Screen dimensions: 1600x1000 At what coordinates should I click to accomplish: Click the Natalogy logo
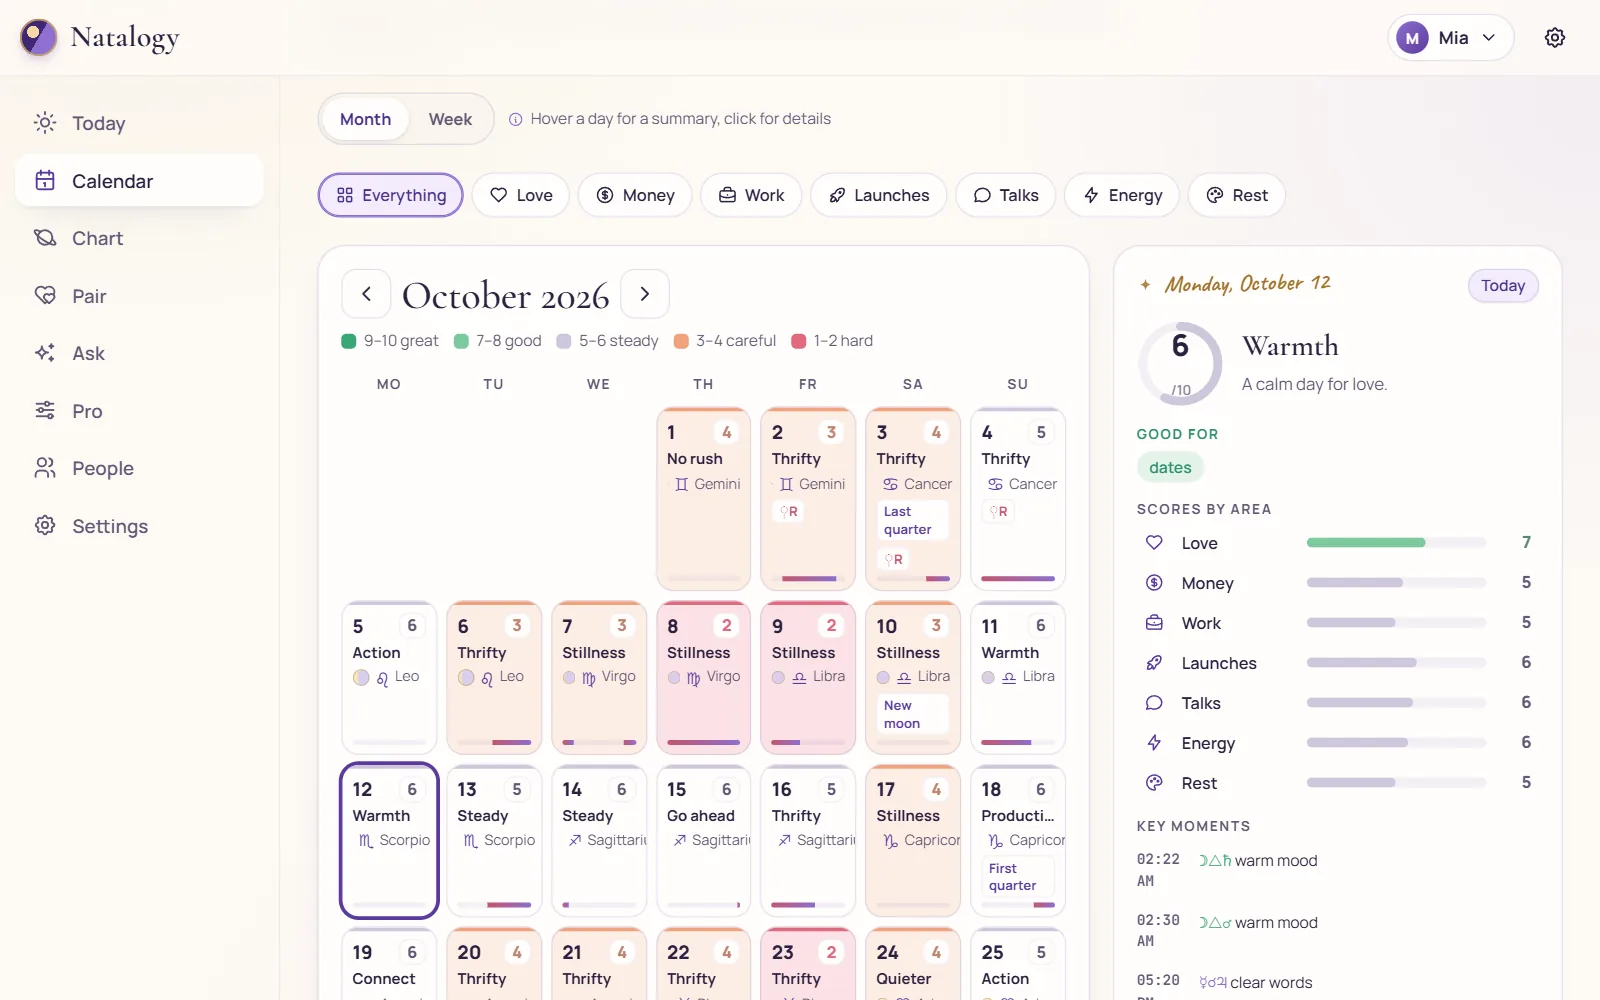click(x=100, y=38)
